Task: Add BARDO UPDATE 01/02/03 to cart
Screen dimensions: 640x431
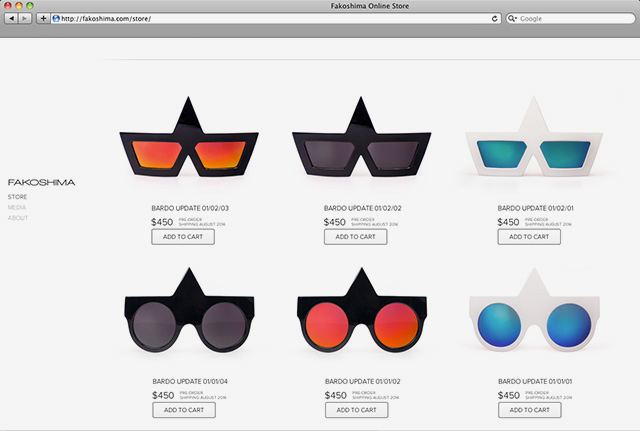Action: [183, 237]
